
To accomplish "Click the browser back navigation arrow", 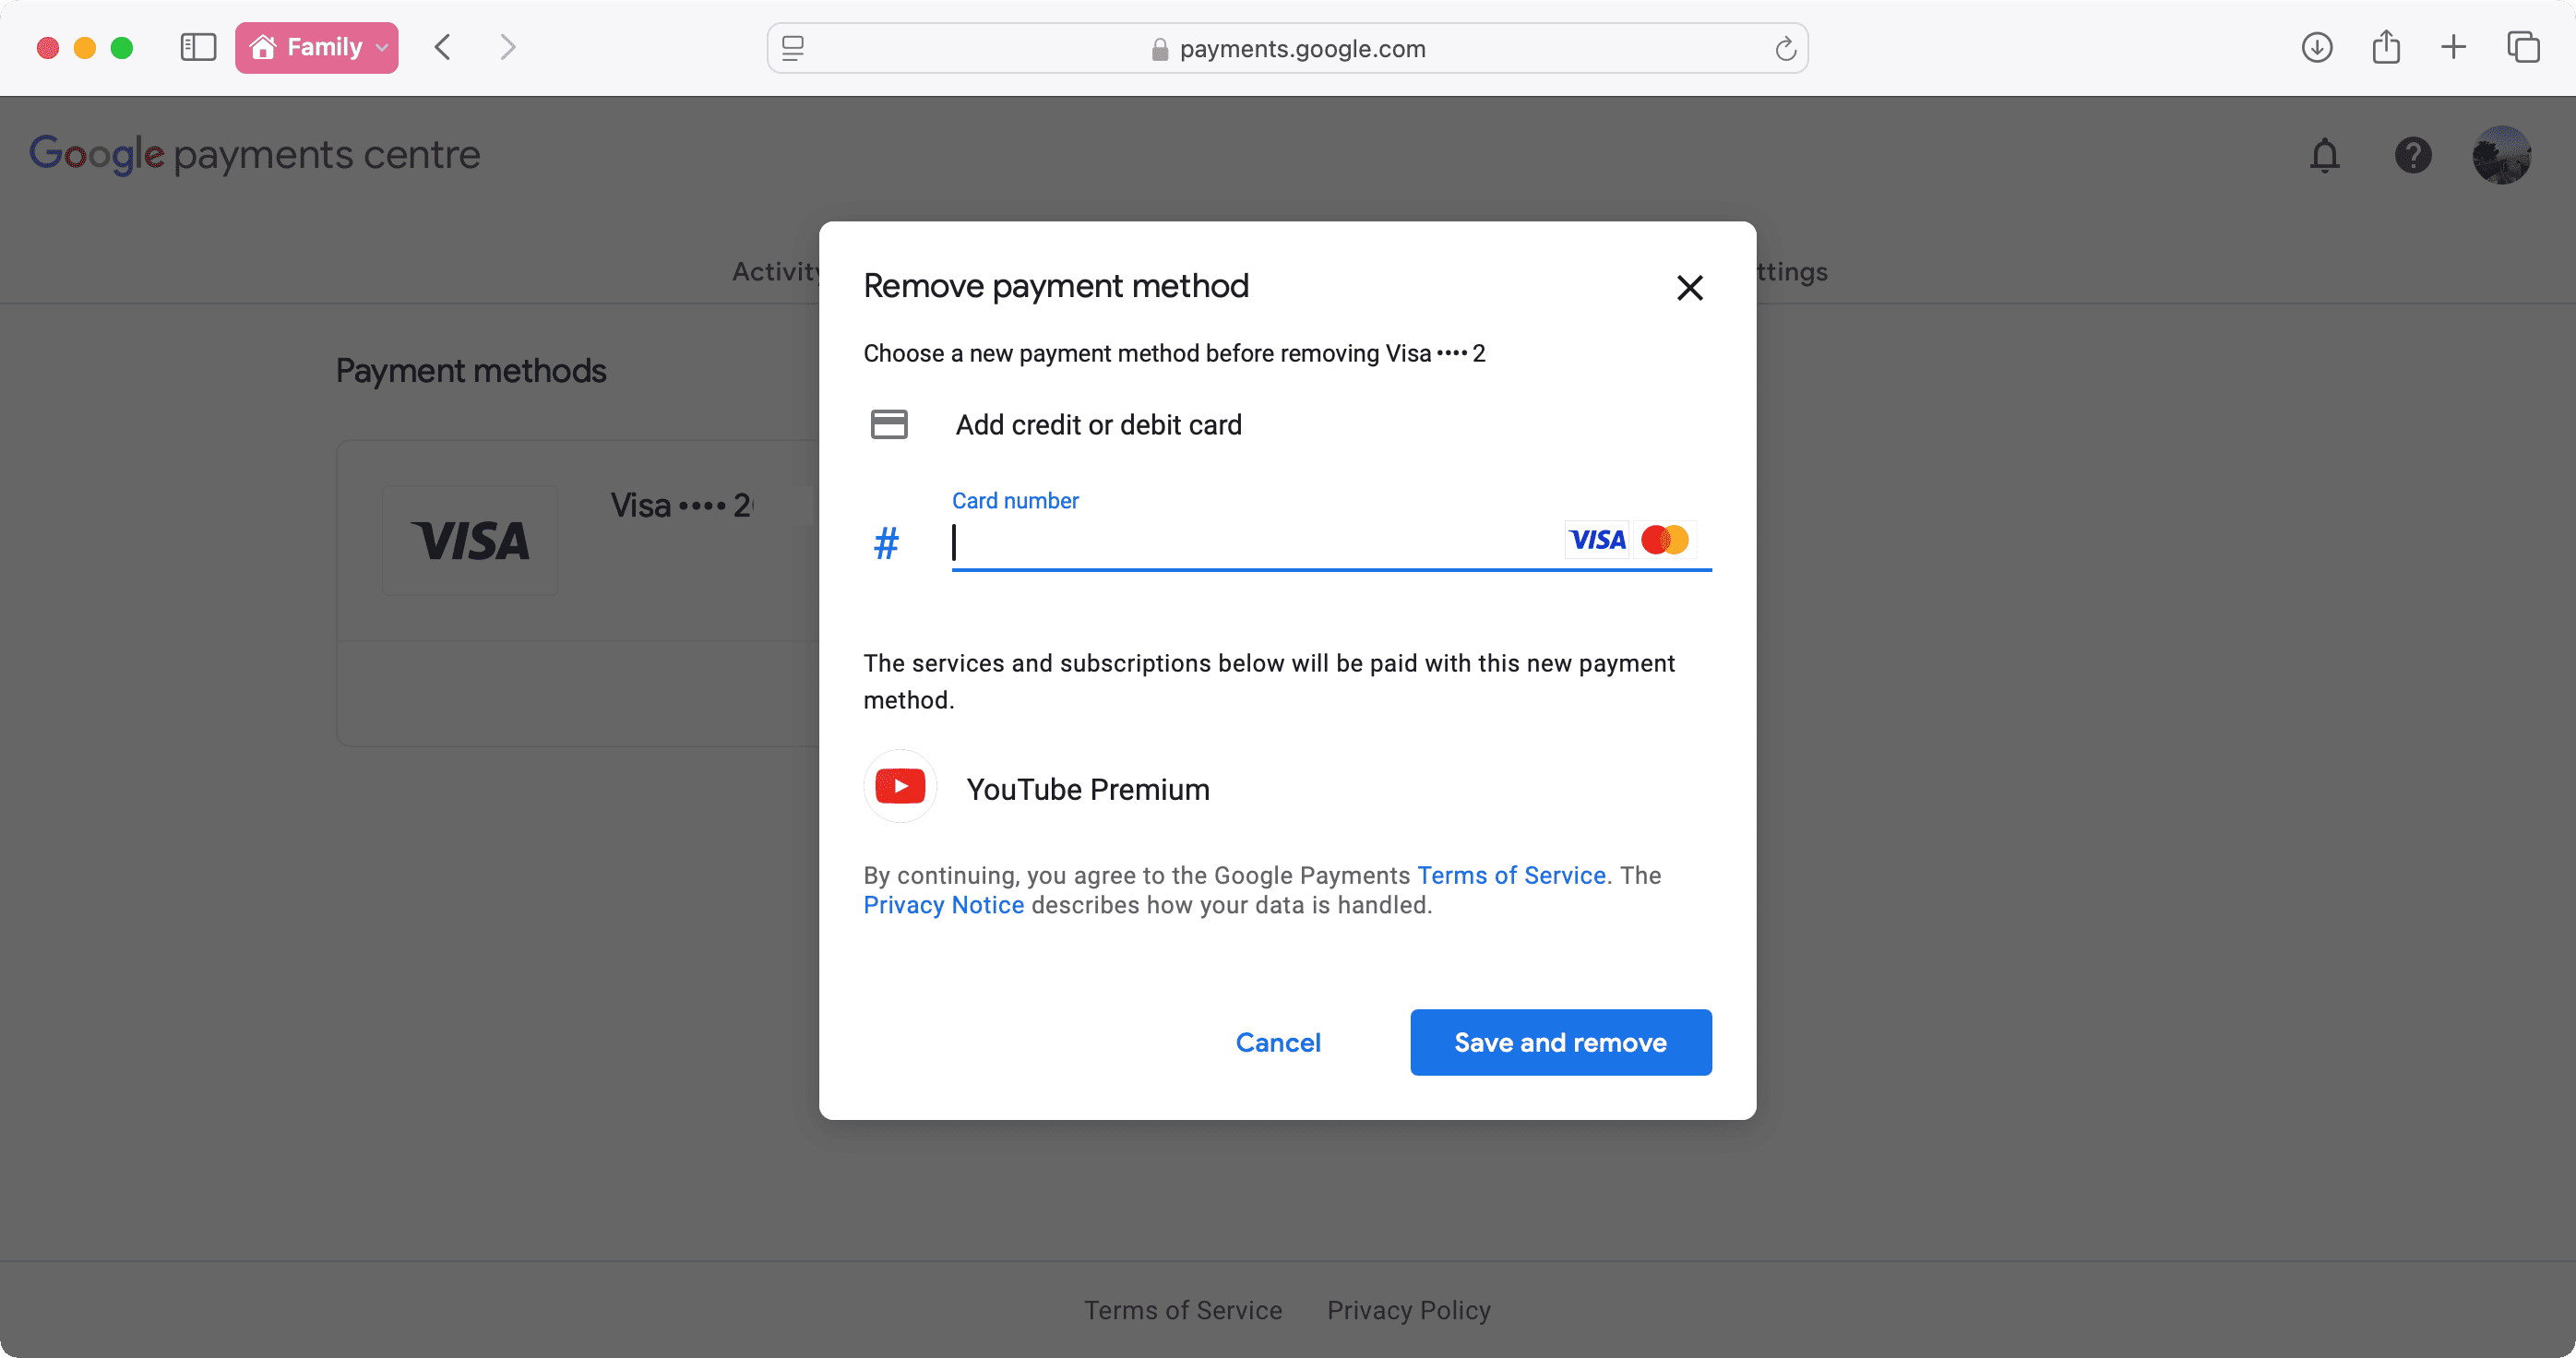I will tap(445, 46).
